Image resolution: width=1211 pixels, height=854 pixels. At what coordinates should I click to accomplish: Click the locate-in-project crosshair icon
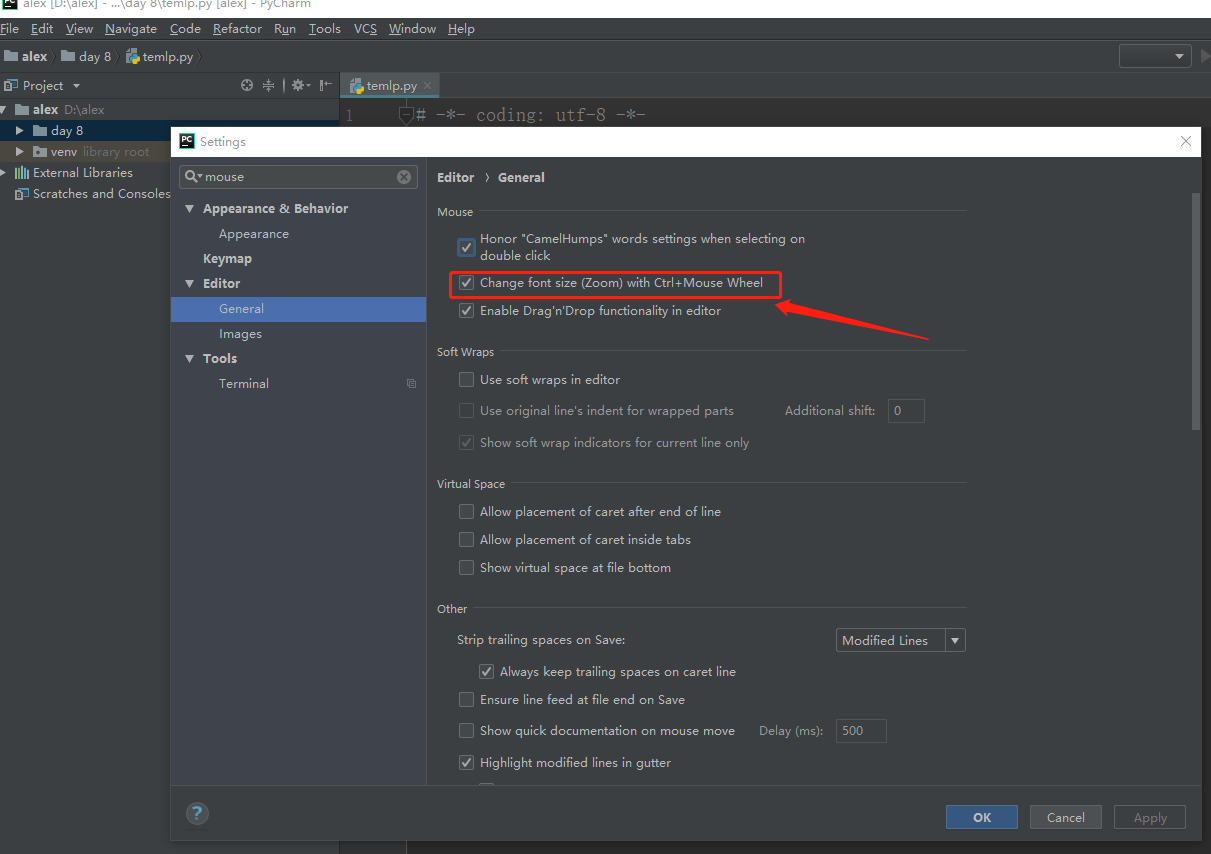point(247,86)
